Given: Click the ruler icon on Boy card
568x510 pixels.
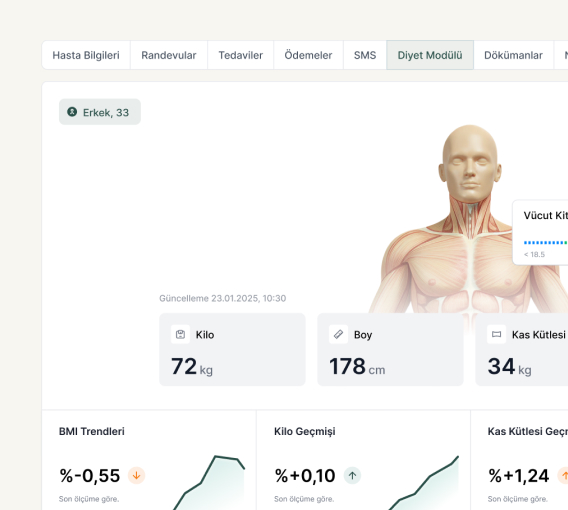Looking at the screenshot, I should coord(338,334).
